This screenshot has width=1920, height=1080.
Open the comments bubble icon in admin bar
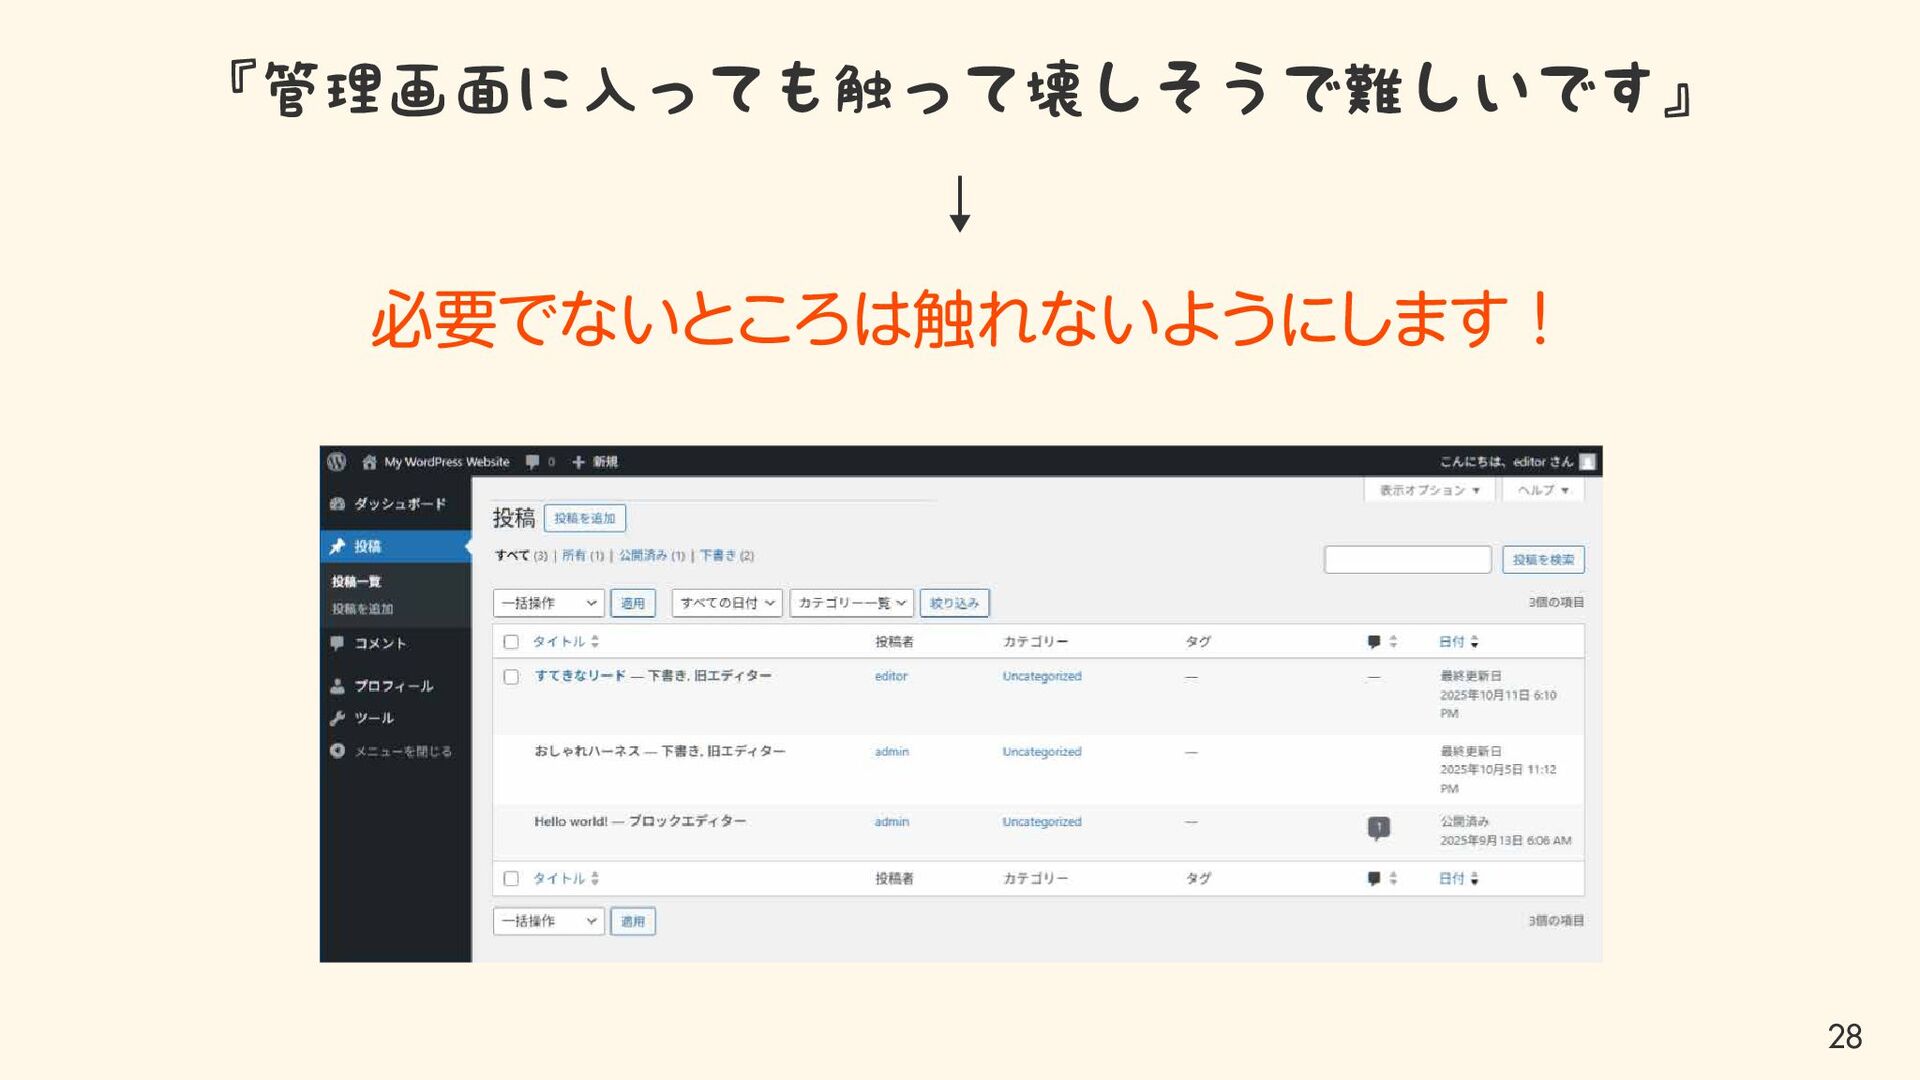pos(533,462)
